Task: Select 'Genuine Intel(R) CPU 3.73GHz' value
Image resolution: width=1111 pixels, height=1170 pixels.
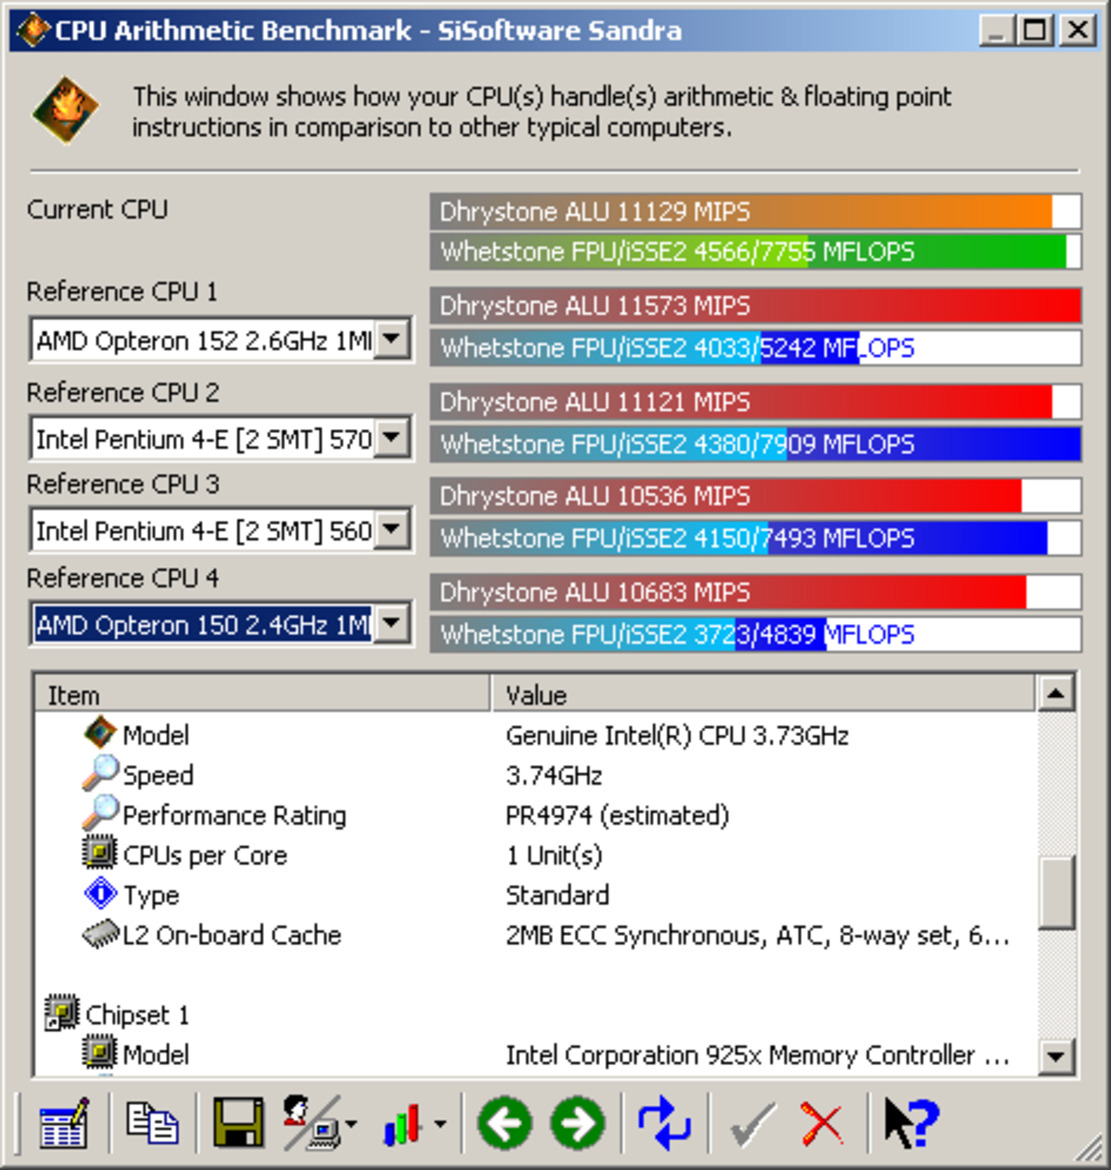Action: [677, 736]
